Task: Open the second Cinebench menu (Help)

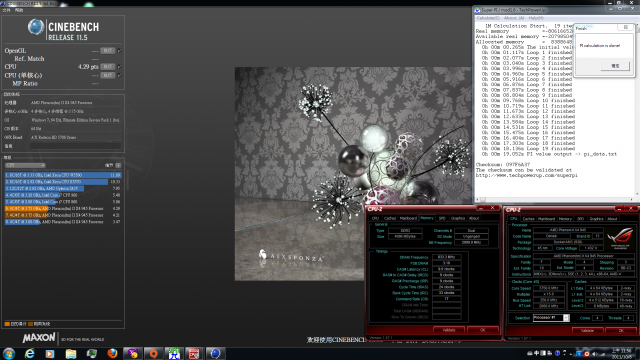Action: tap(19, 10)
